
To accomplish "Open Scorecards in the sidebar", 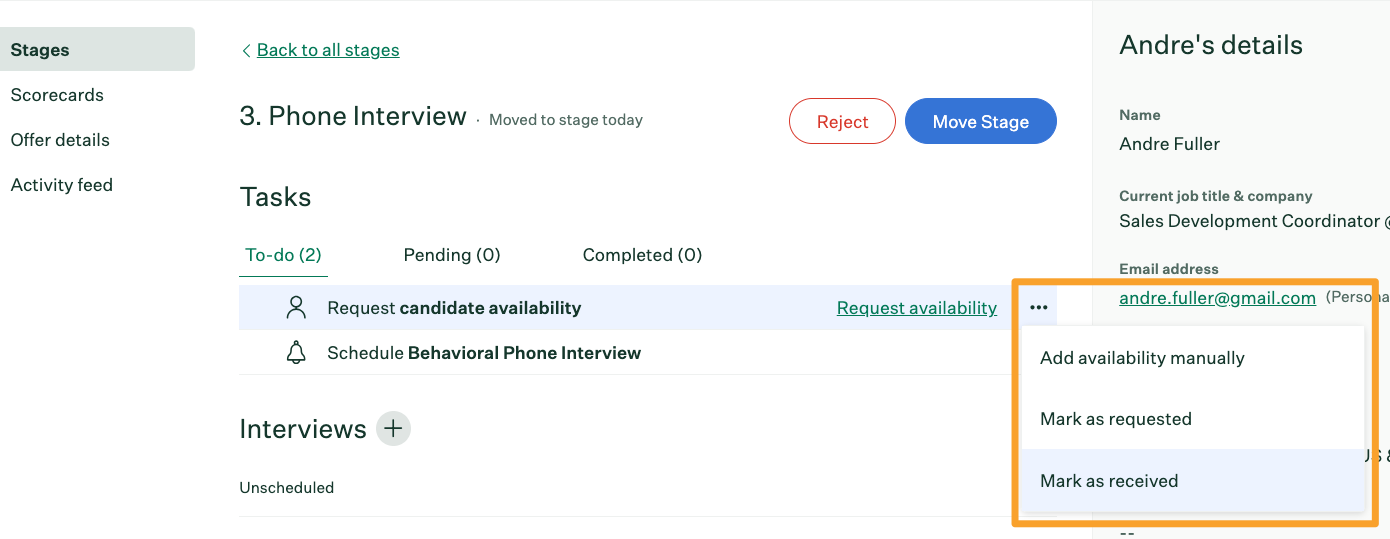I will coord(57,95).
